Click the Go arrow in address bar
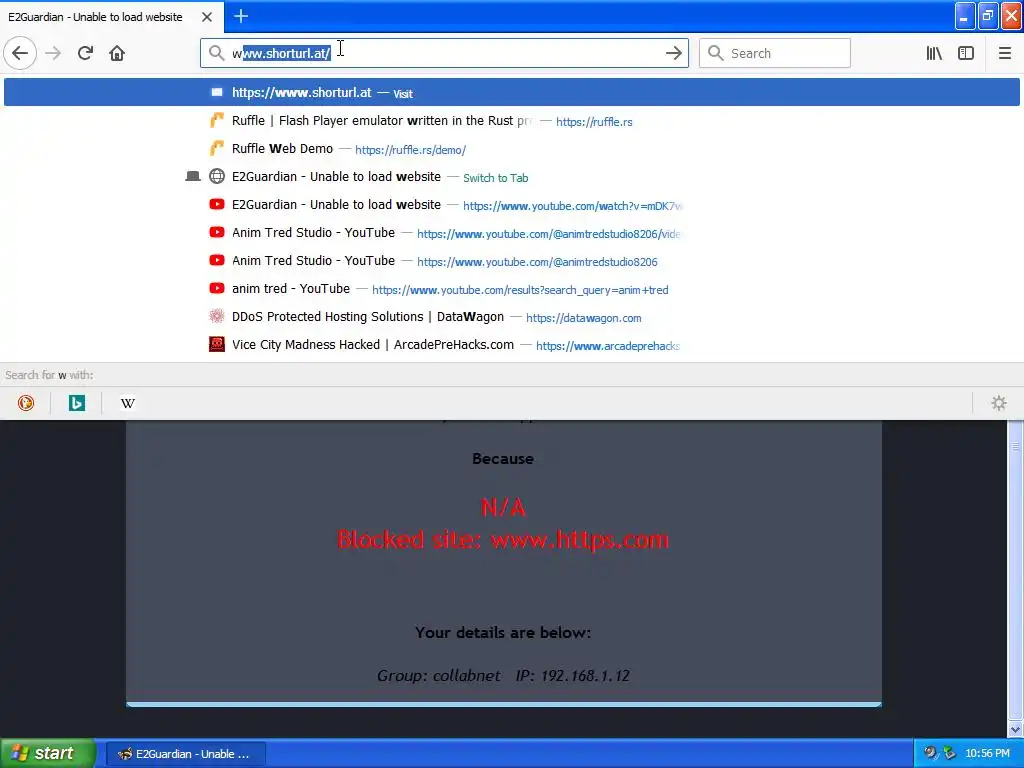Image resolution: width=1024 pixels, height=768 pixels. (x=673, y=53)
